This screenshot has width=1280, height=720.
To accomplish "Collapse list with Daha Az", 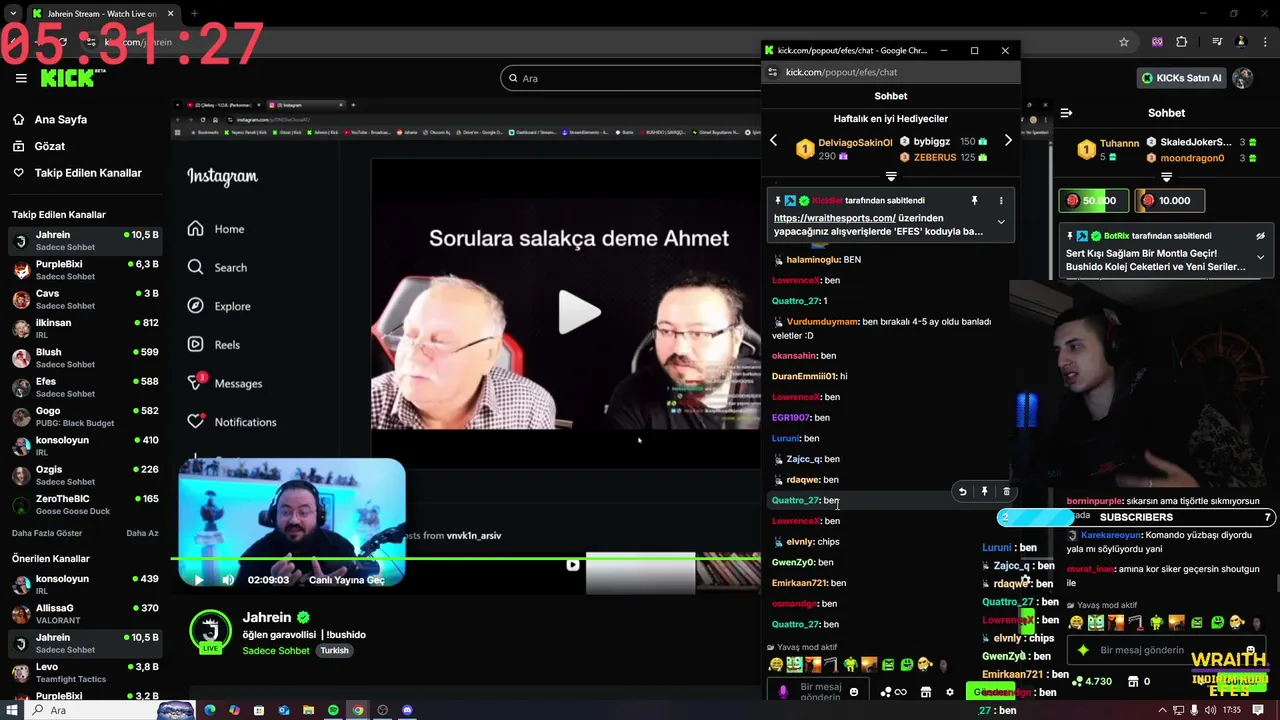I will [142, 533].
